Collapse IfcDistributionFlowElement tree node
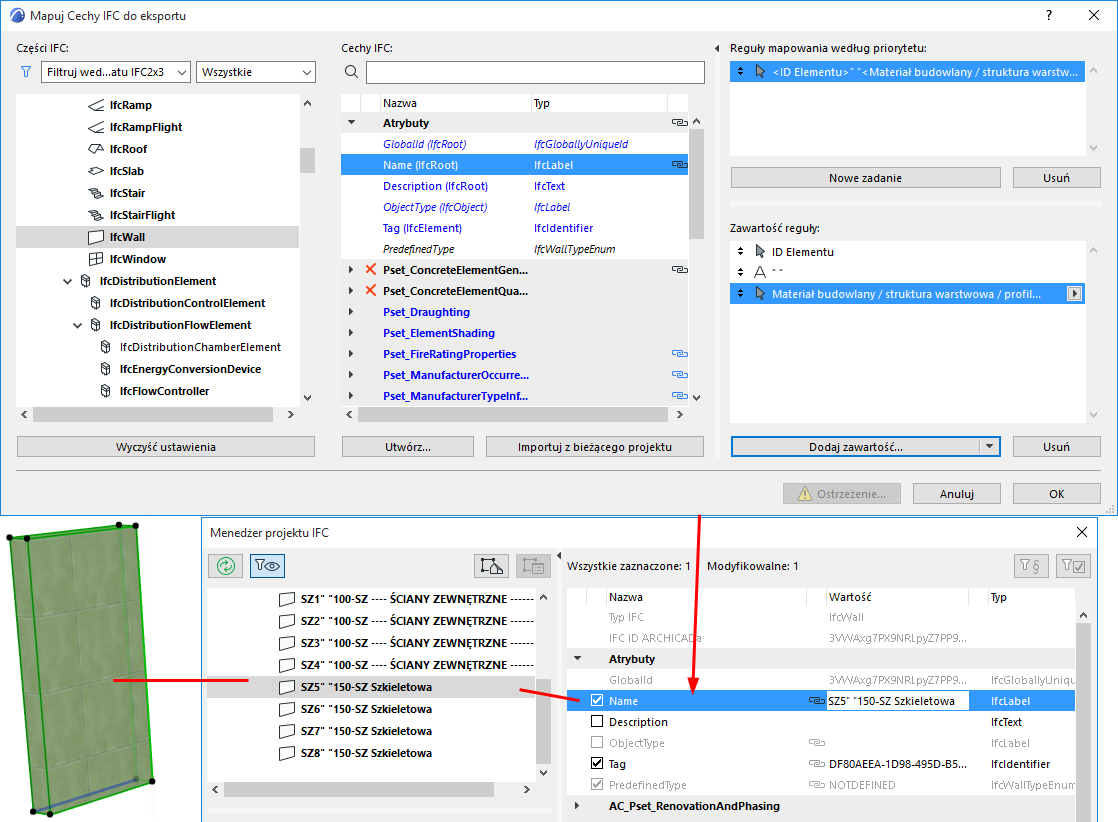 tap(78, 325)
